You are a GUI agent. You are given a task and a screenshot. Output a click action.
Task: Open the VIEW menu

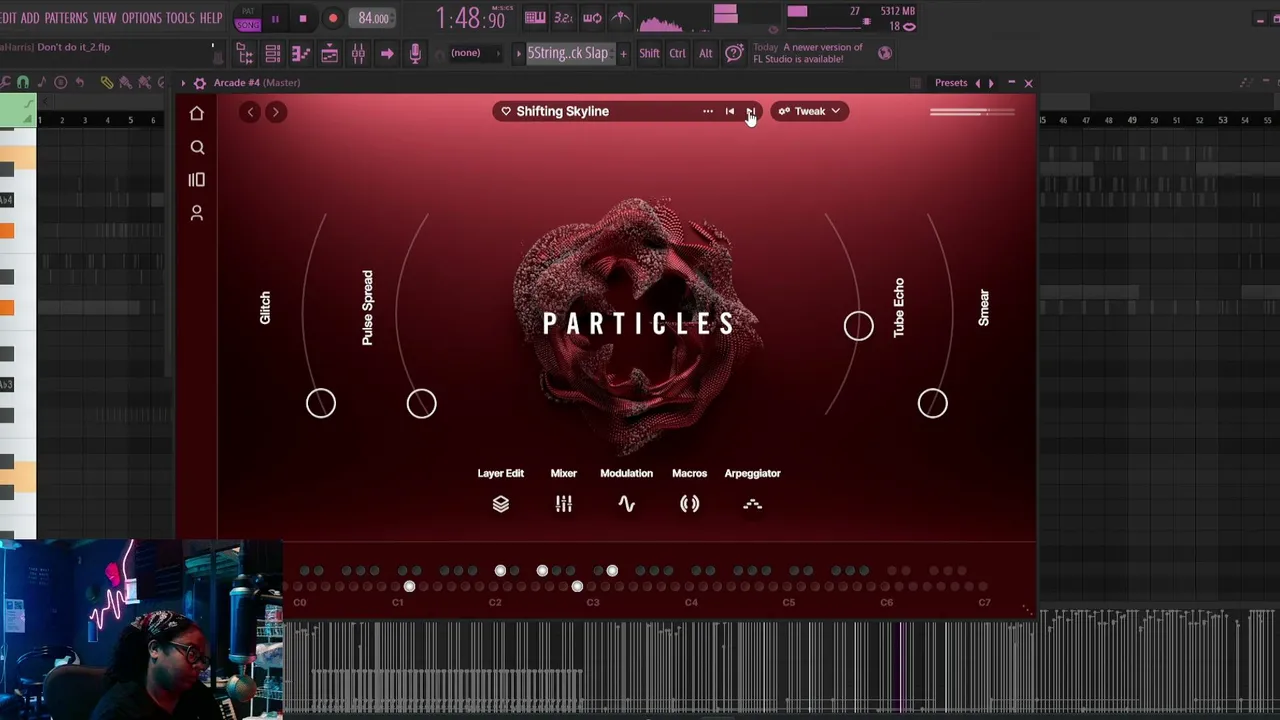(105, 18)
